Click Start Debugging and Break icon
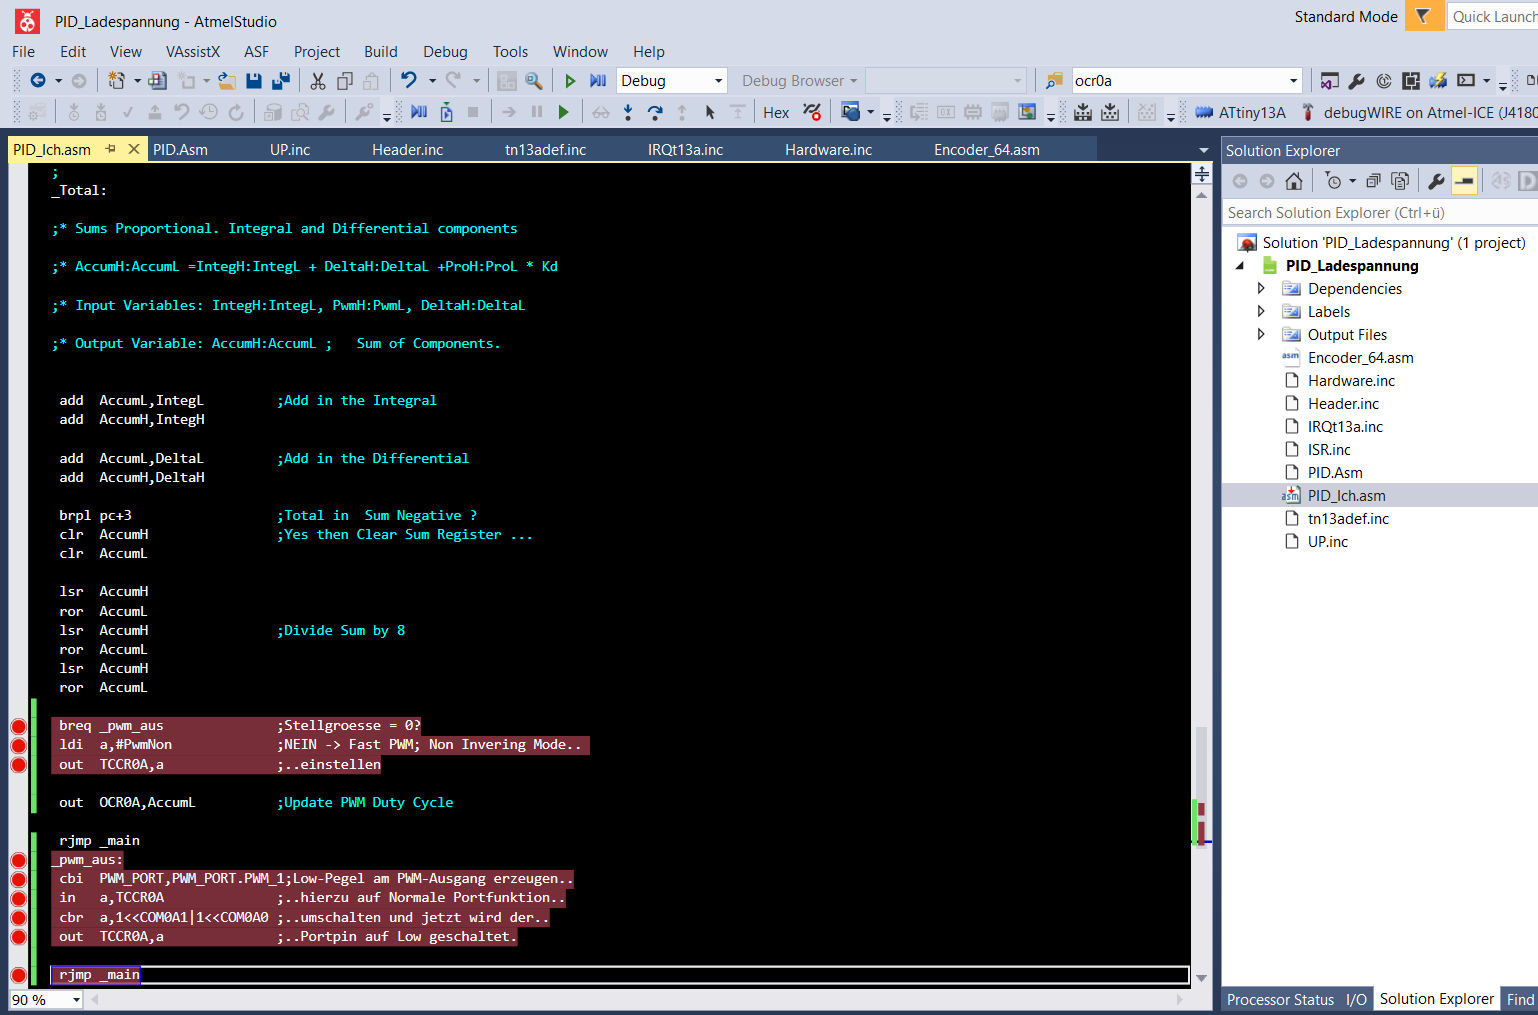The image size is (1538, 1015). 598,80
